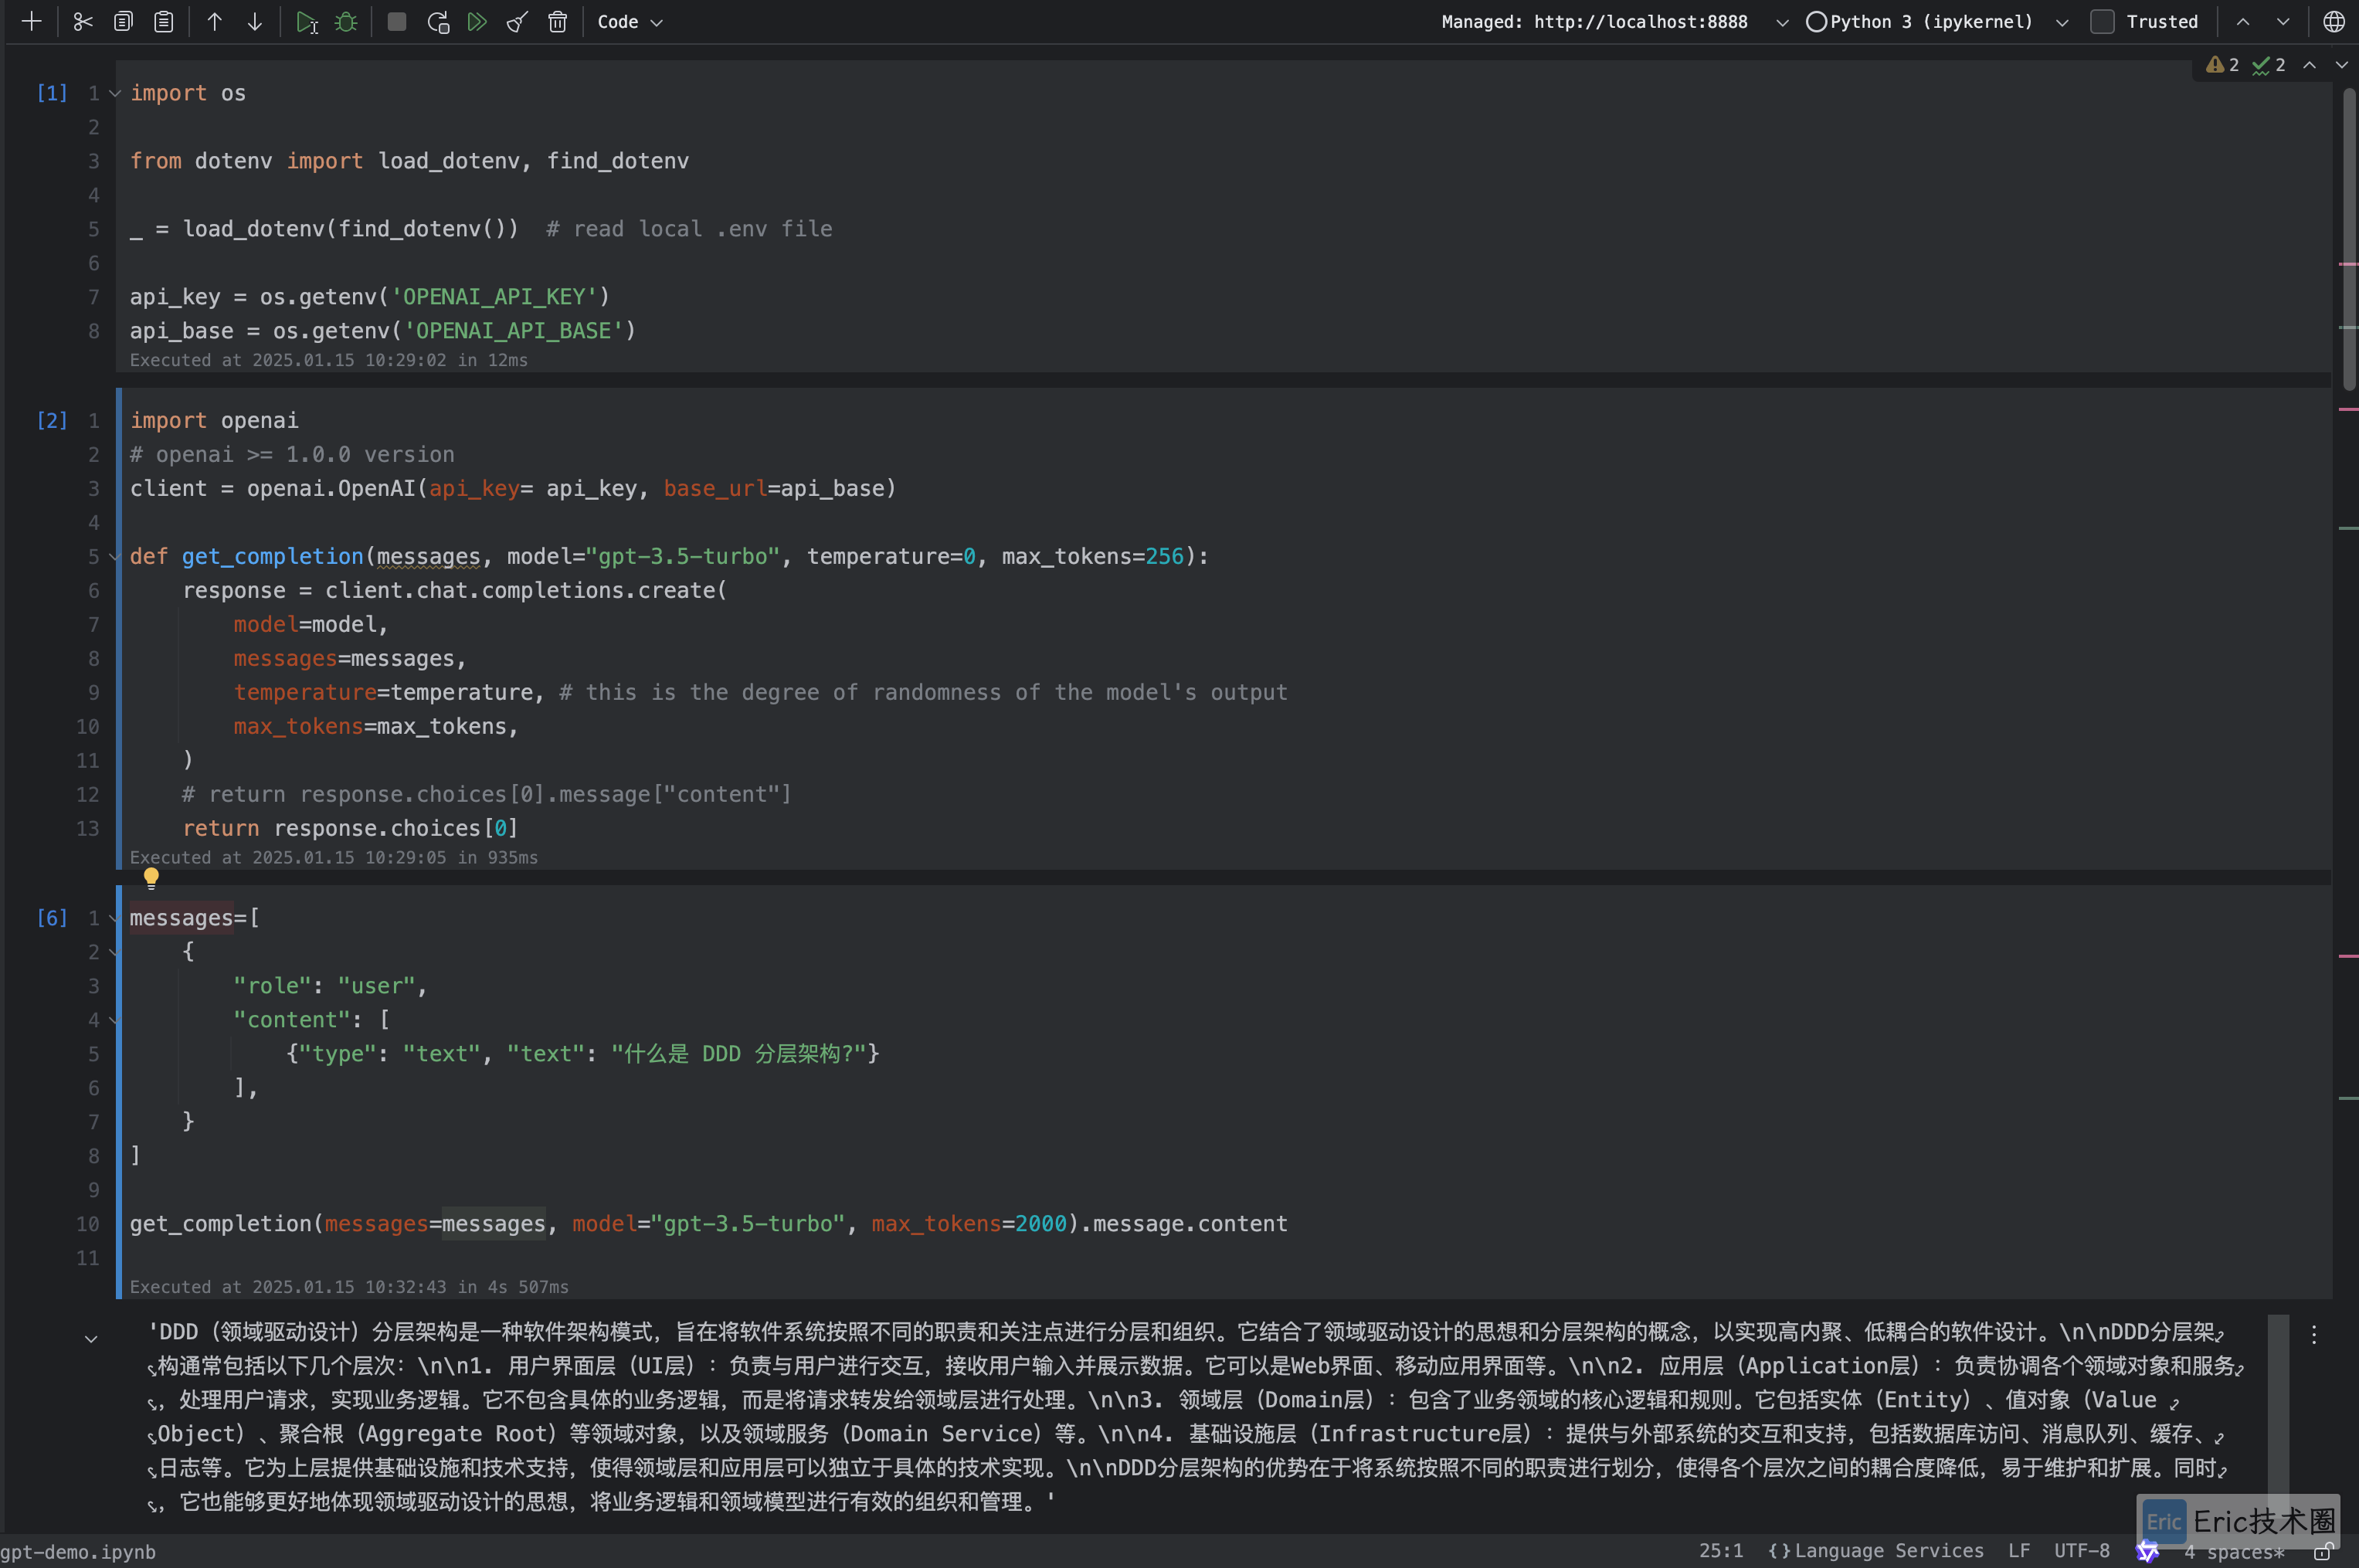Open the cell type Code dropdown

click(x=630, y=21)
